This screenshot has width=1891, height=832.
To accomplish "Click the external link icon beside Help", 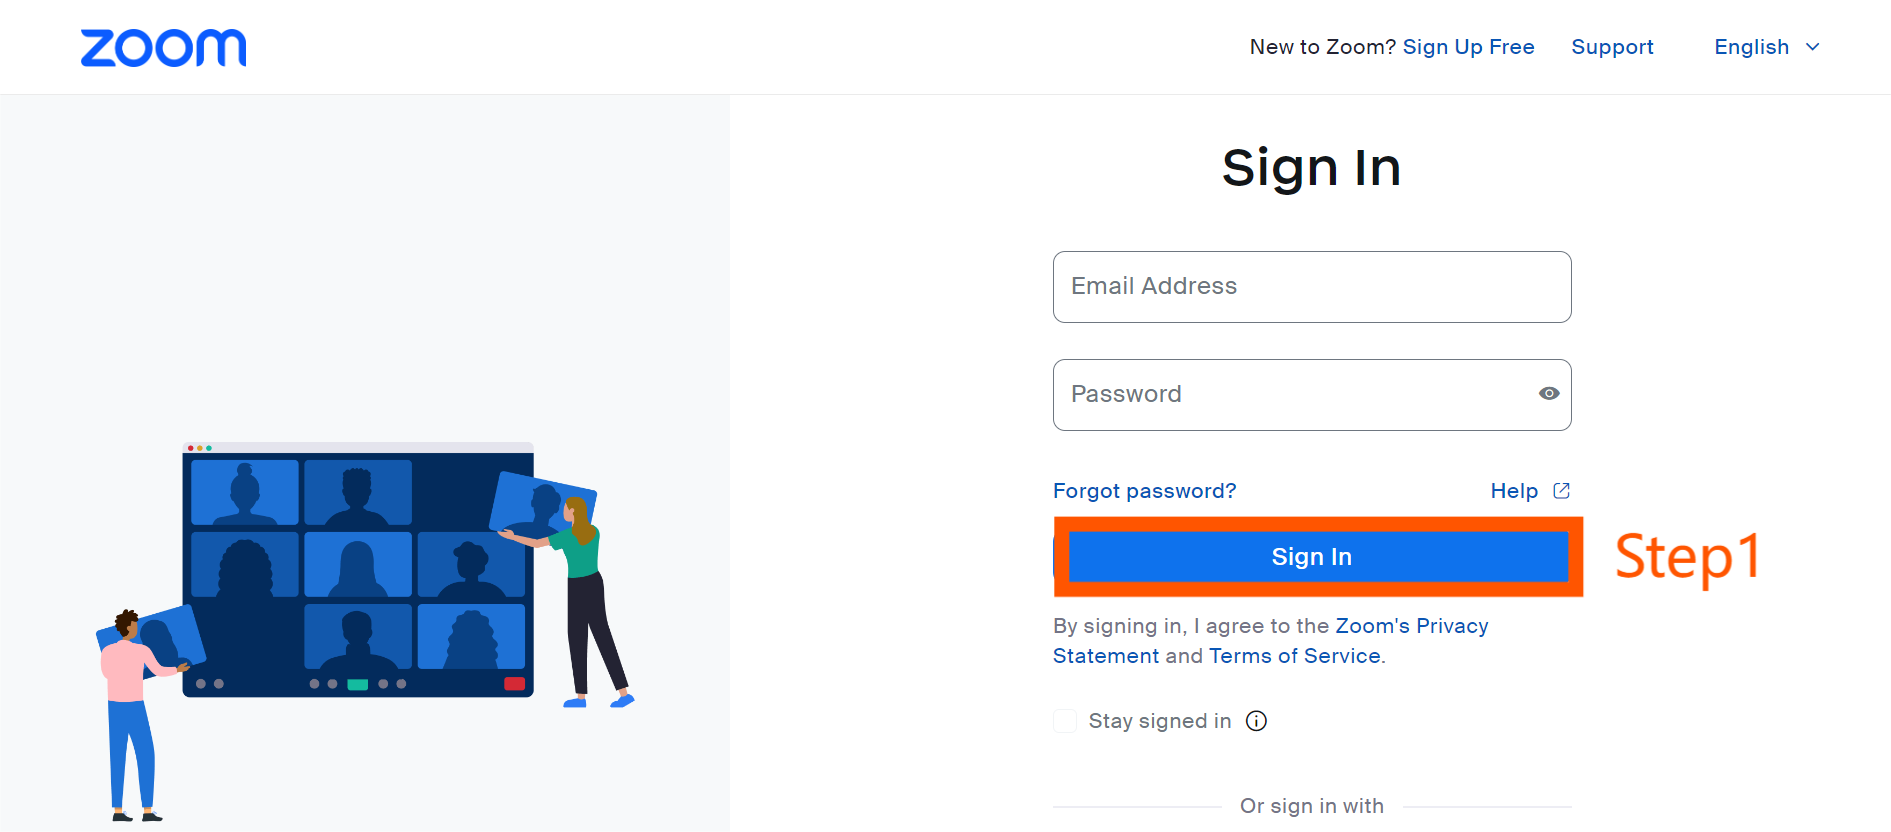I will 1561,491.
